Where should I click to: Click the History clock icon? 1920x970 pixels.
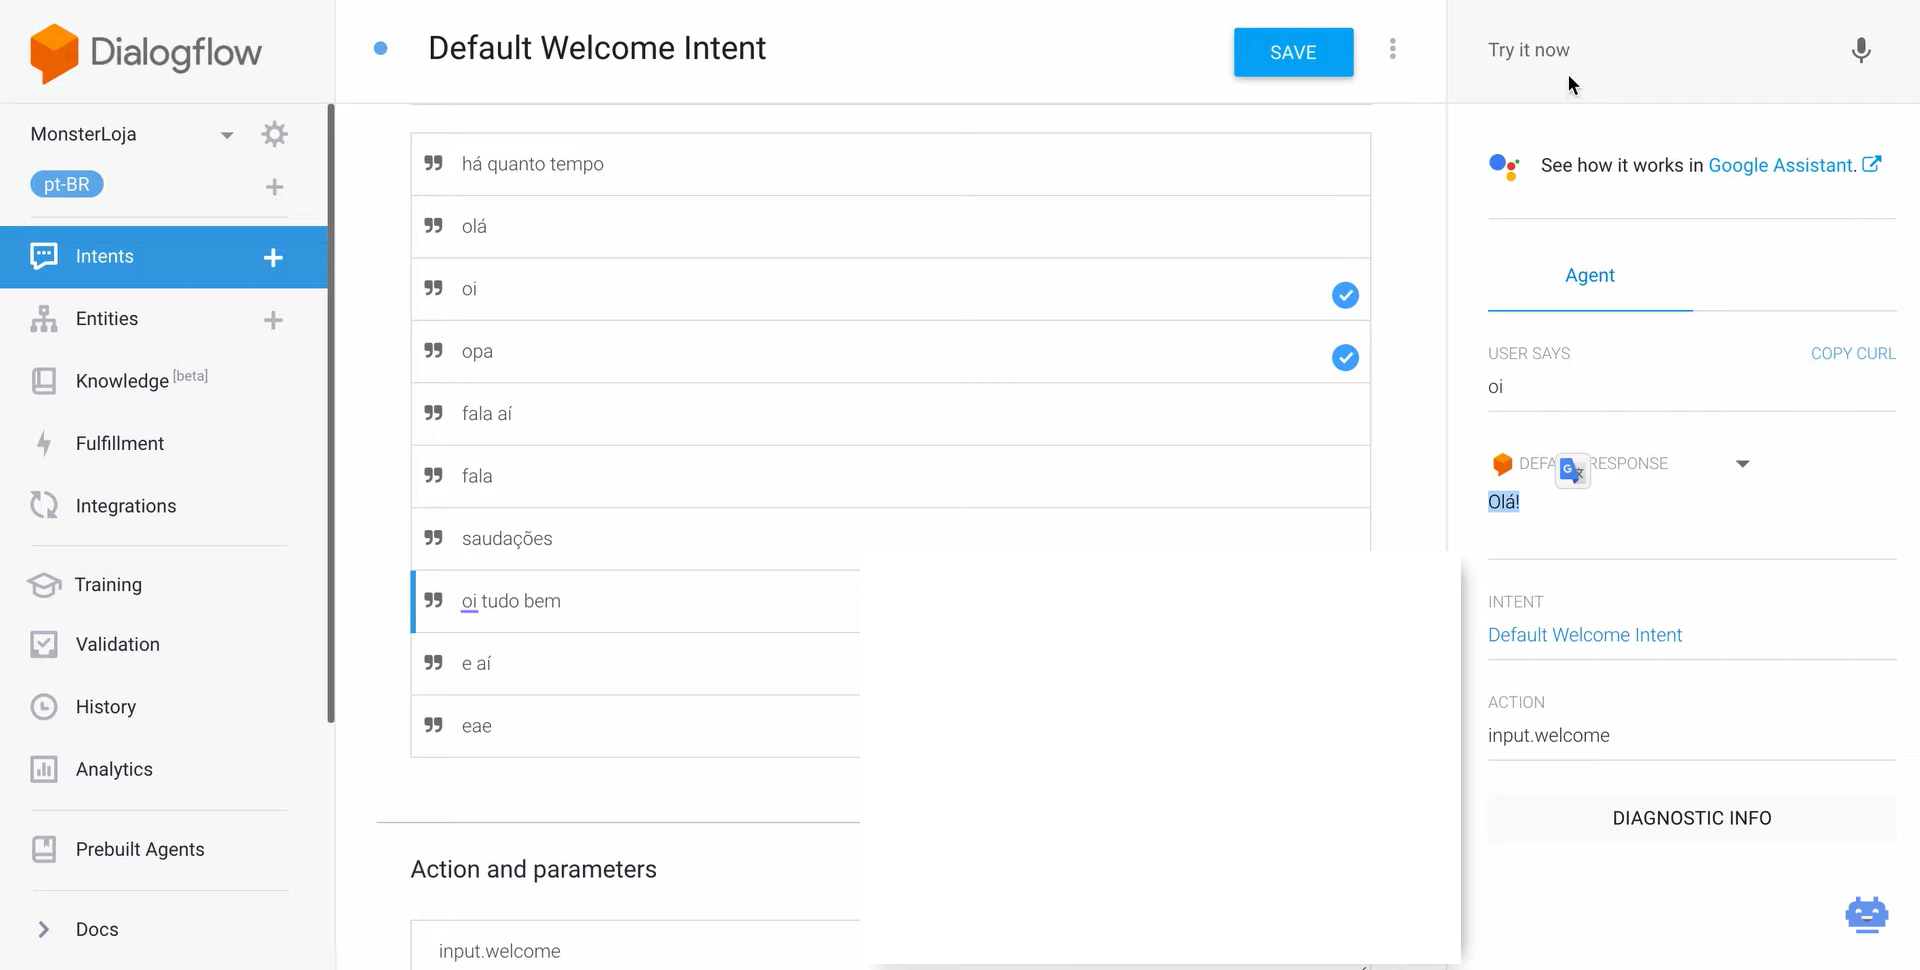tap(44, 707)
